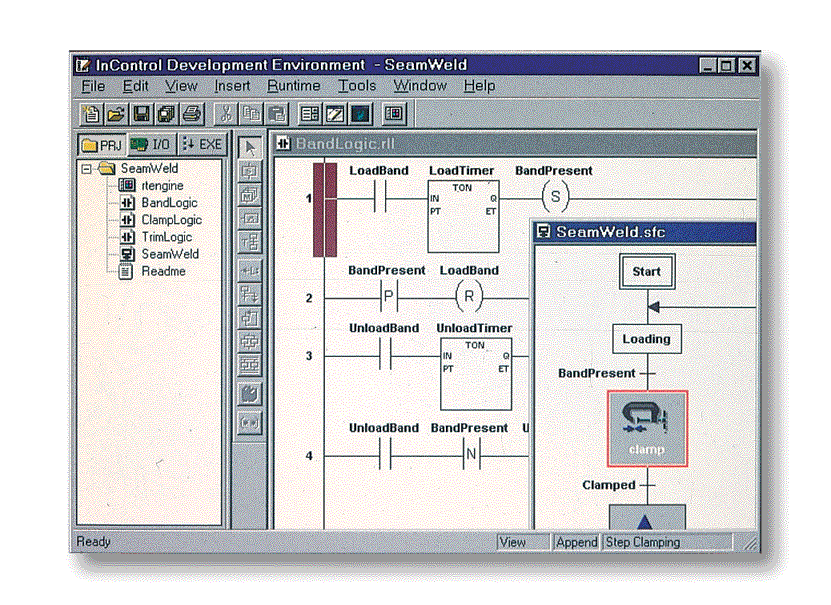Switch to the PRJ tab
This screenshot has height=605, width=831.
pos(102,145)
